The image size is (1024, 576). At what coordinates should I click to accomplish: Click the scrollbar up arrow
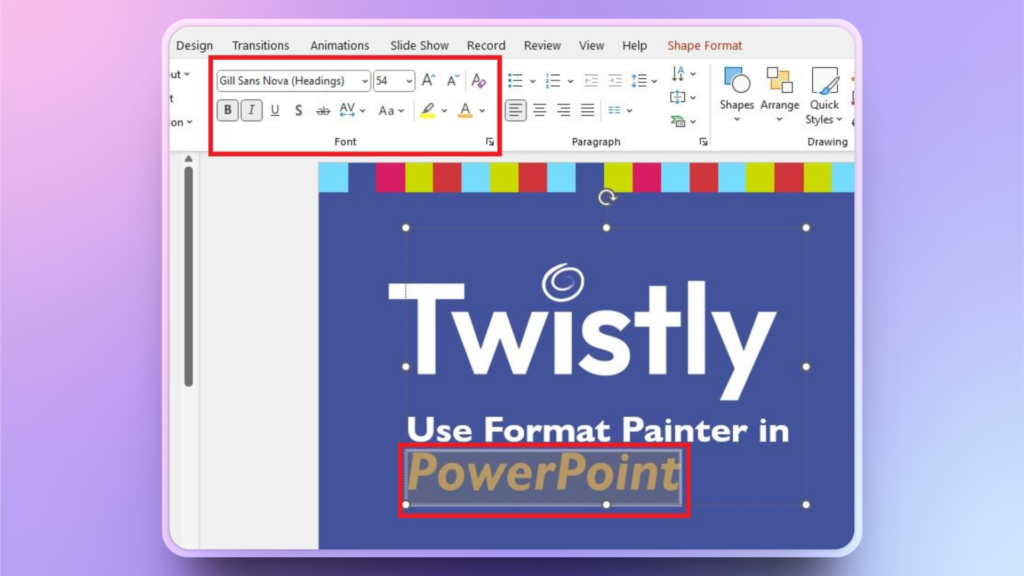click(x=188, y=159)
